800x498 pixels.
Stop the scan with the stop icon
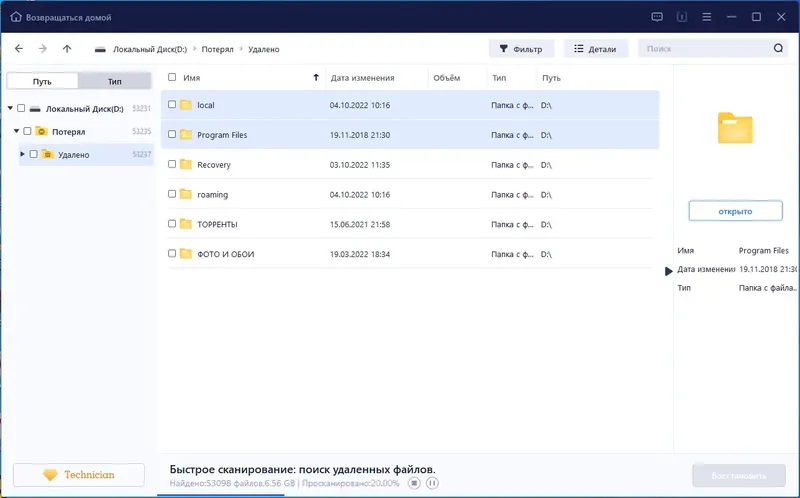click(x=414, y=483)
